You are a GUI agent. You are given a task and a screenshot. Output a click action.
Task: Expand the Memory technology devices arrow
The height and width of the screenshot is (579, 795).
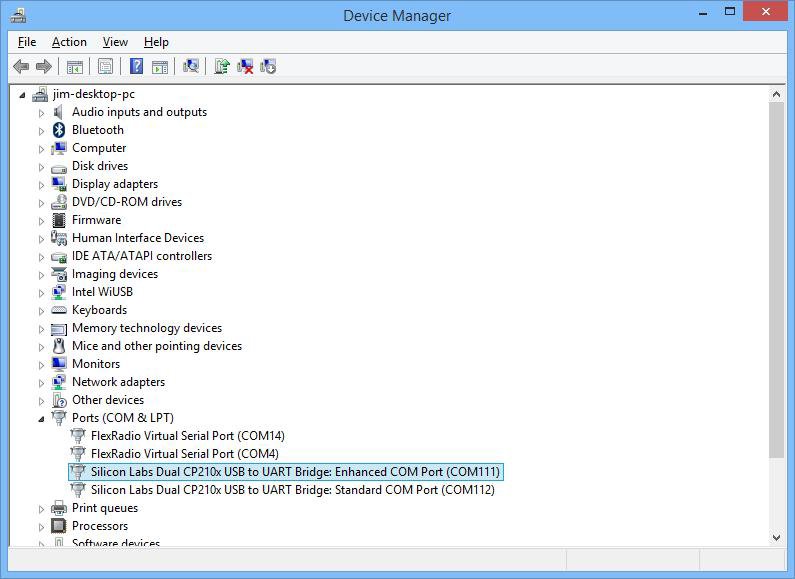point(42,329)
